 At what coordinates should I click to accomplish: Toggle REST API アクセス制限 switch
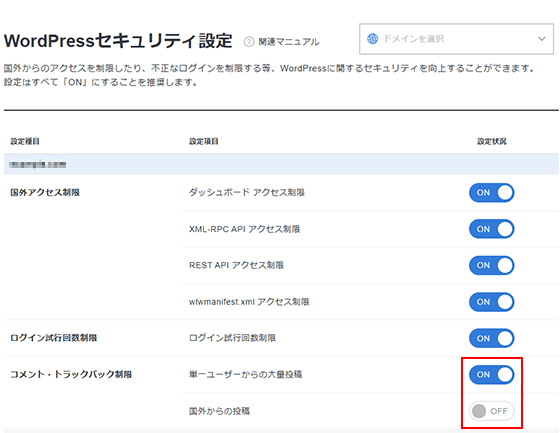pos(491,265)
